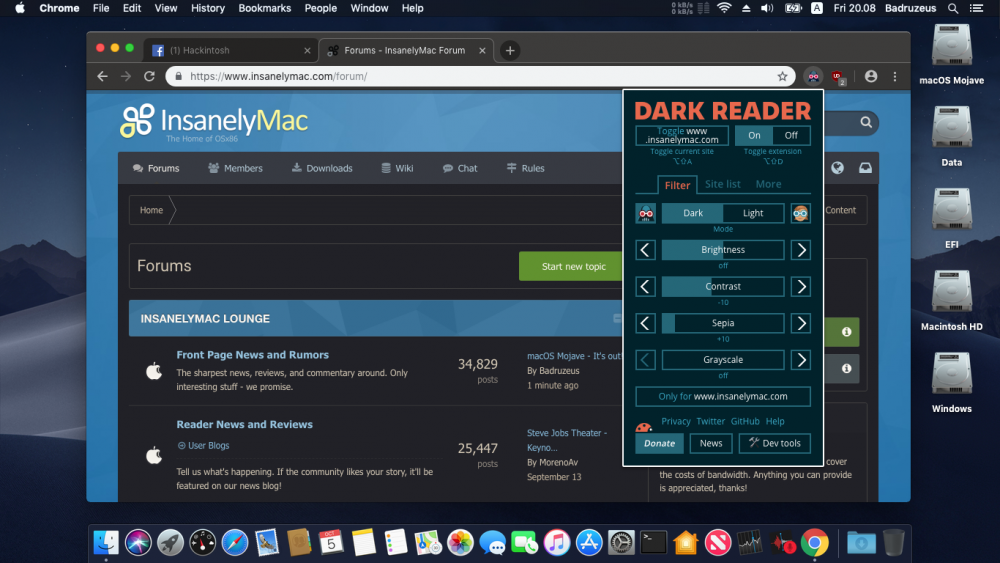Open Dark Reader Dev tools
Image resolution: width=1000 pixels, height=563 pixels.
pos(774,443)
